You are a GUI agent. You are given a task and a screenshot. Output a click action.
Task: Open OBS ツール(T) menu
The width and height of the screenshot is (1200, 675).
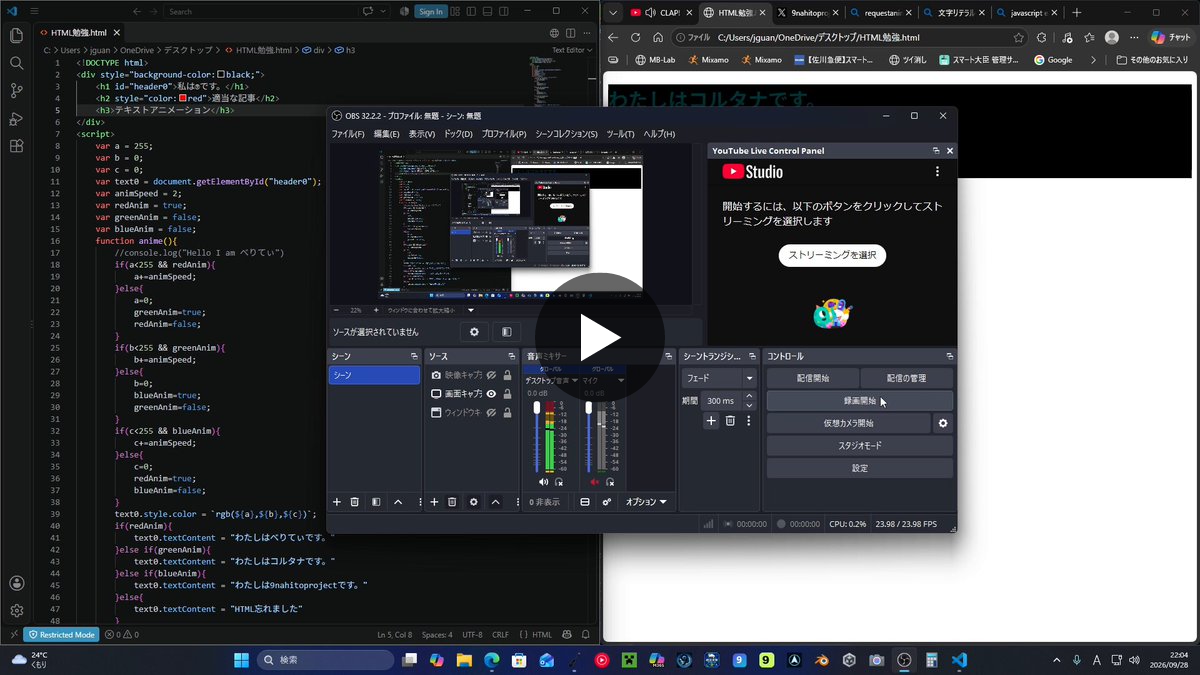[x=620, y=134]
